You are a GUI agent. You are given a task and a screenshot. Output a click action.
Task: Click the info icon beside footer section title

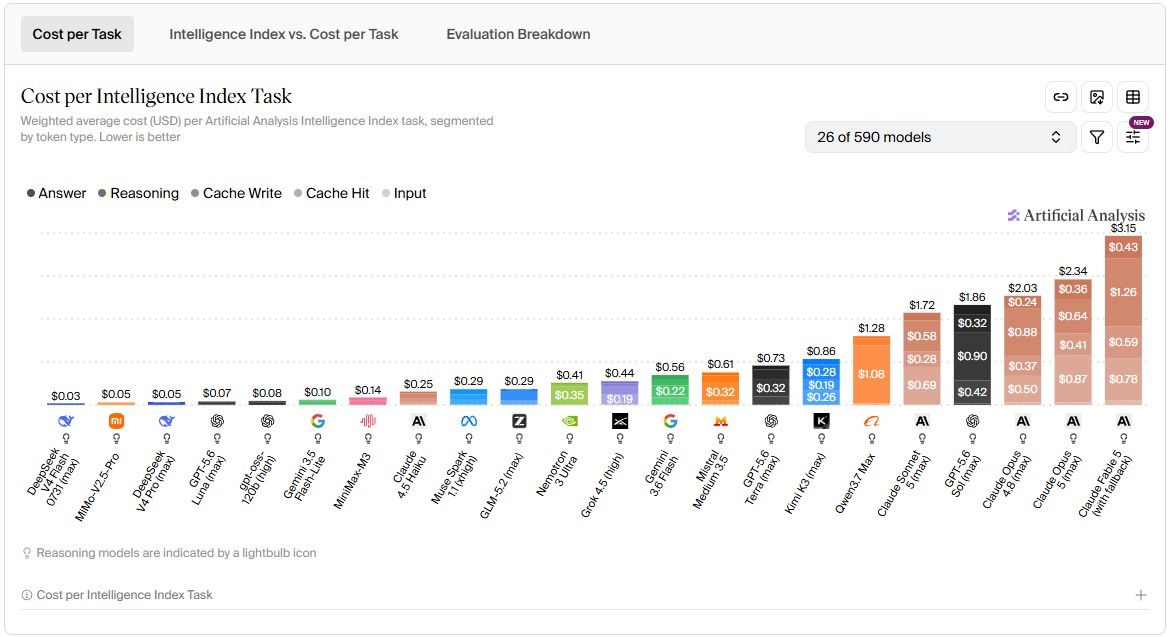(x=27, y=595)
